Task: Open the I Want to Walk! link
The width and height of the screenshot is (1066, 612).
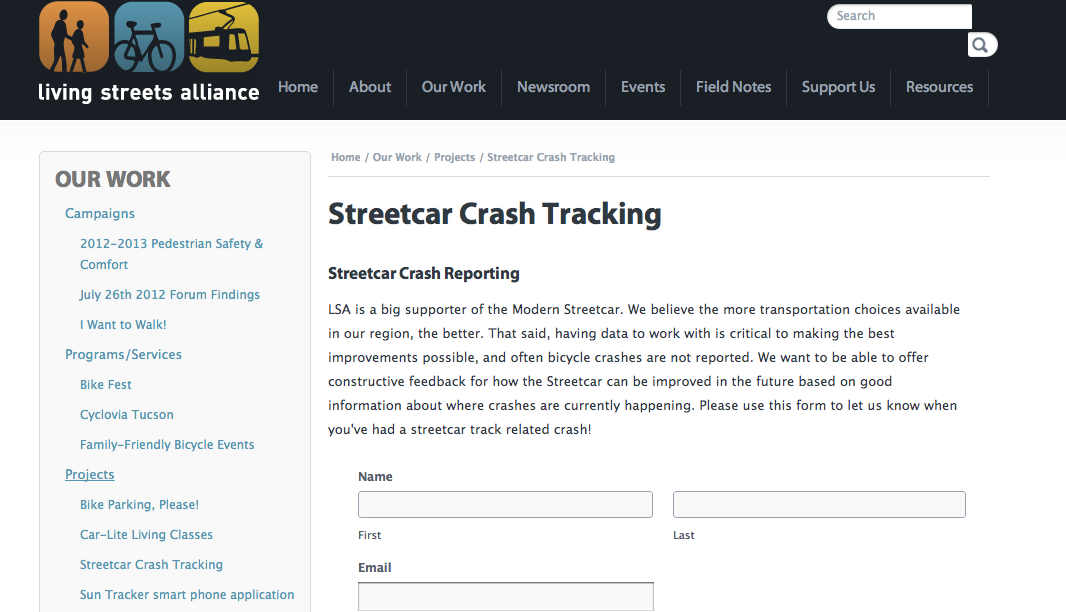Action: [x=123, y=324]
